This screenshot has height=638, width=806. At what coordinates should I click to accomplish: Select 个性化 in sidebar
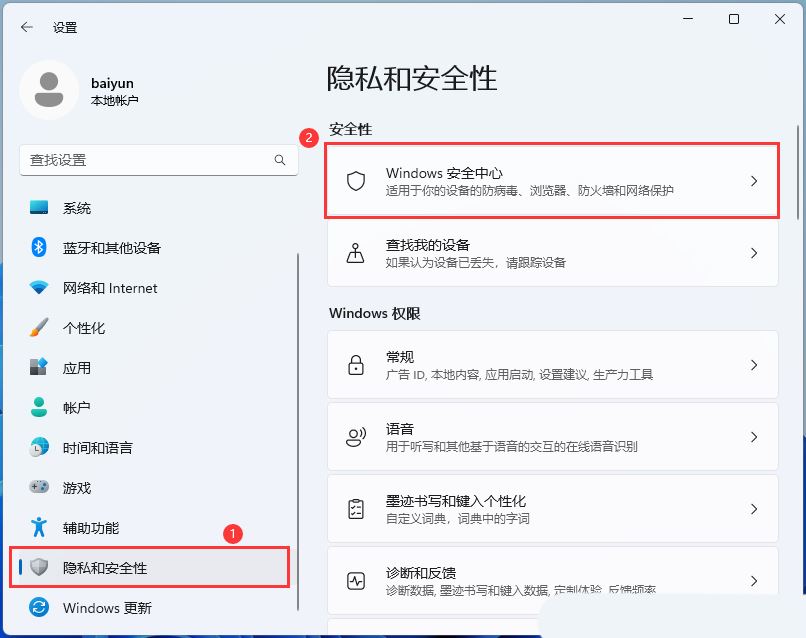coord(84,328)
